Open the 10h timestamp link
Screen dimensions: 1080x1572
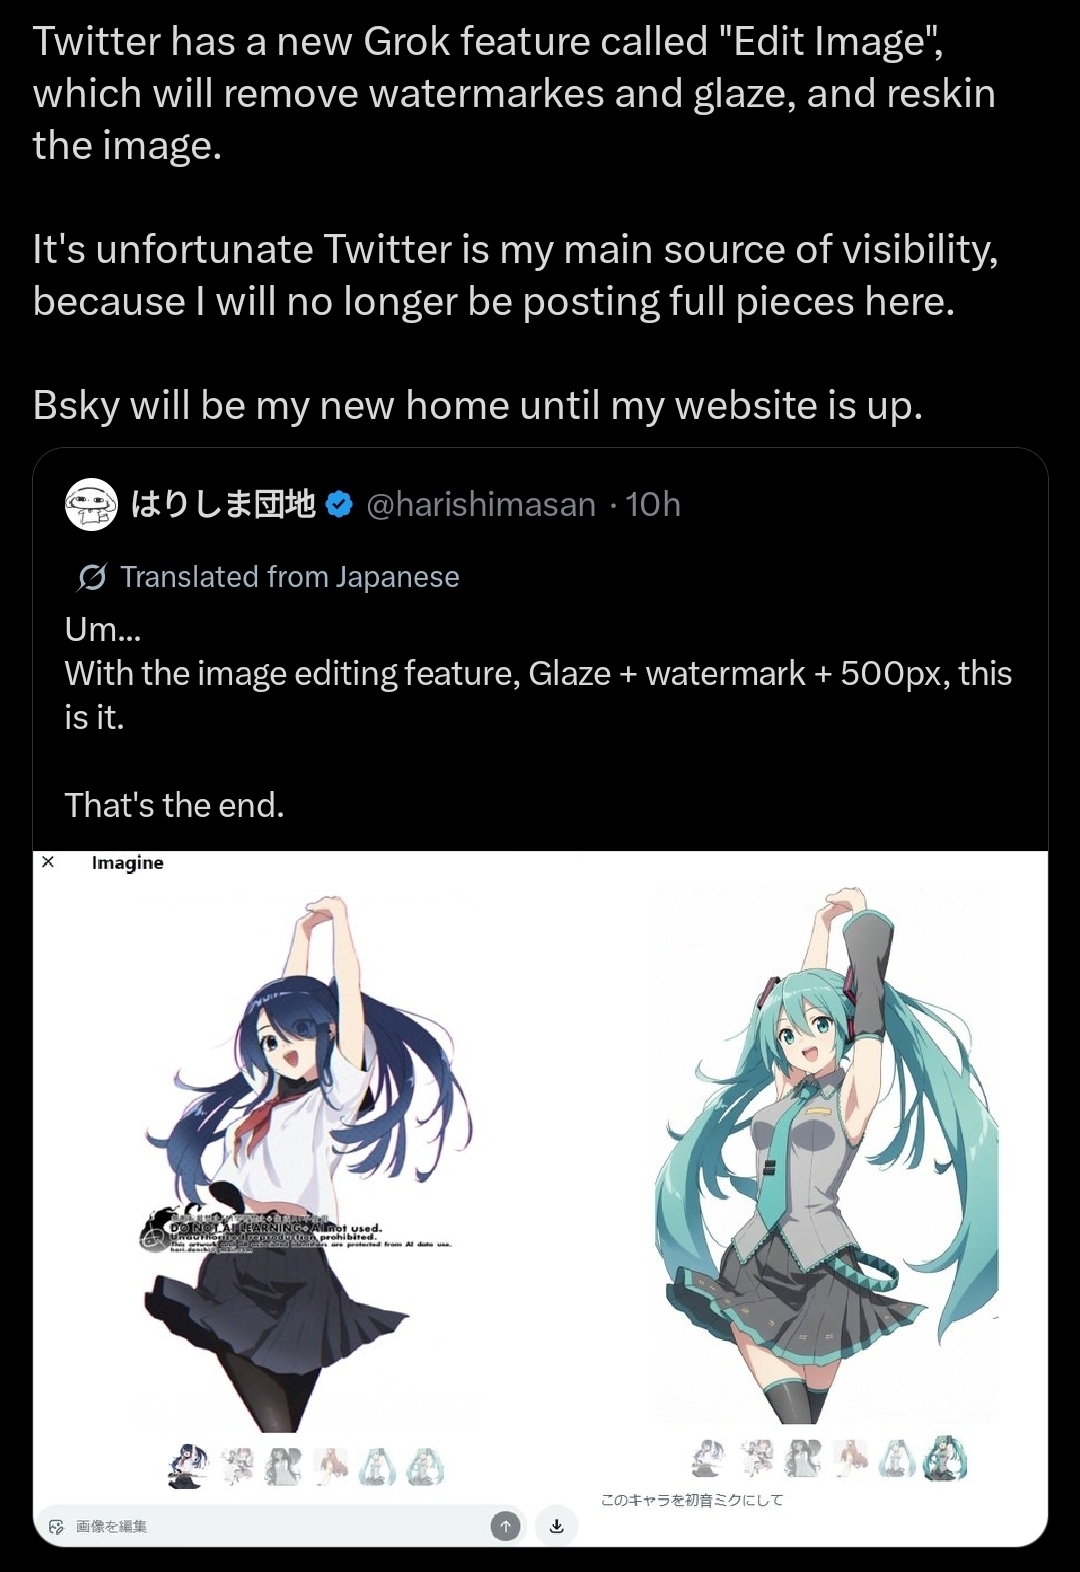click(653, 505)
